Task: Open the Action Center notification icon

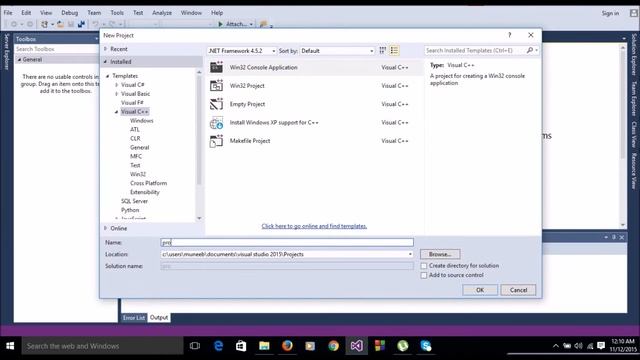Action: pos(601,346)
